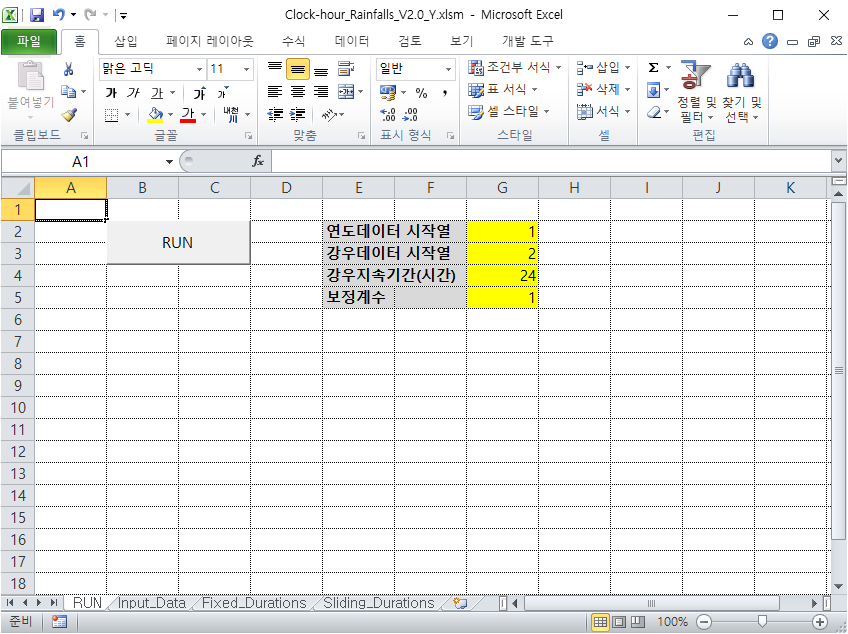Select all cells corner triangle
The height and width of the screenshot is (634, 848).
(x=18, y=188)
